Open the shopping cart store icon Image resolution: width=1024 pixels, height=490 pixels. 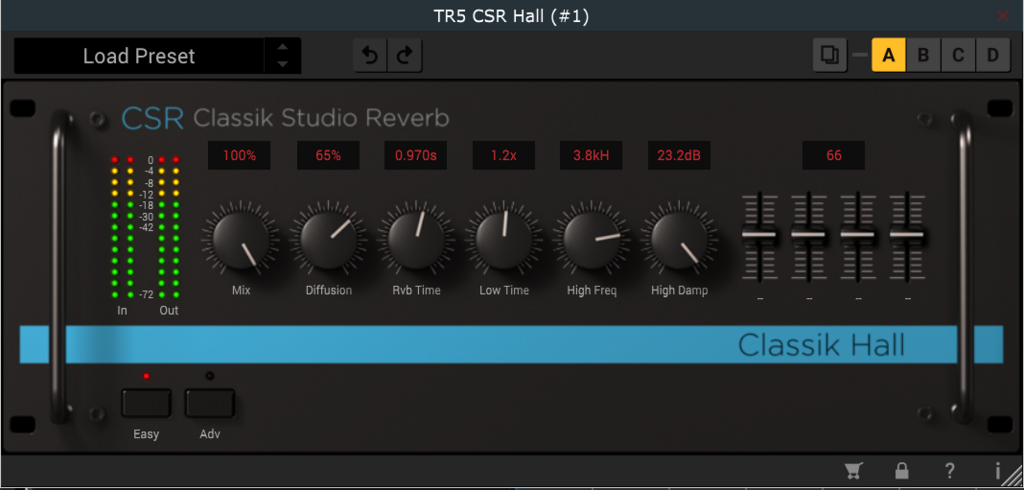pyautogui.click(x=852, y=470)
